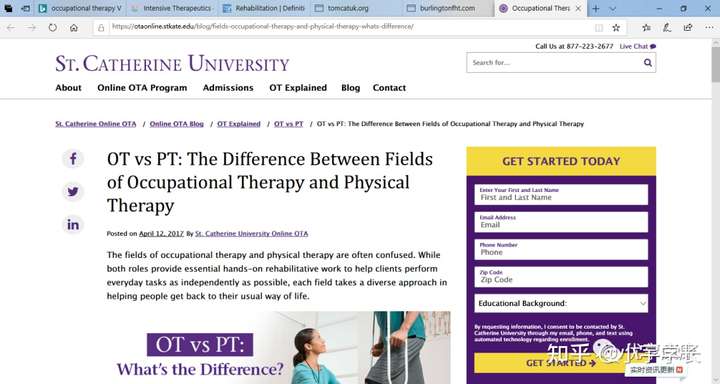Image resolution: width=720 pixels, height=384 pixels.
Task: Open Blog menu item
Action: (x=350, y=88)
